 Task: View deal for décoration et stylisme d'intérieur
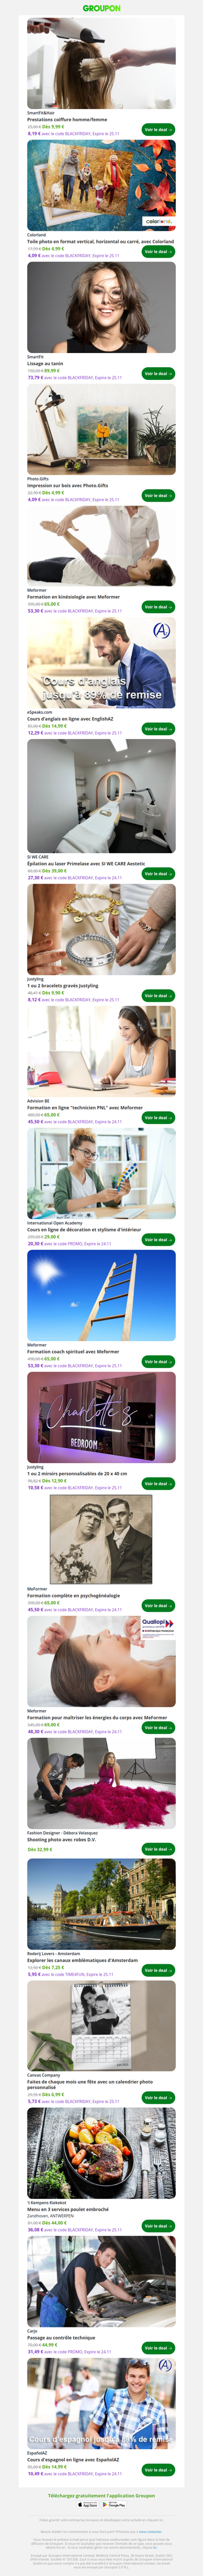158,1239
